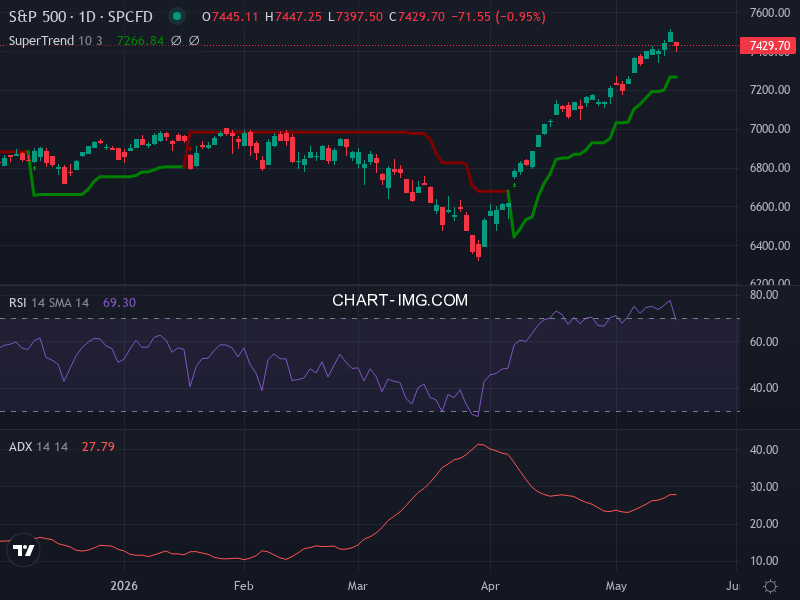Click the 7200.00 price axis label
Screen dimensions: 800x600
[770, 90]
